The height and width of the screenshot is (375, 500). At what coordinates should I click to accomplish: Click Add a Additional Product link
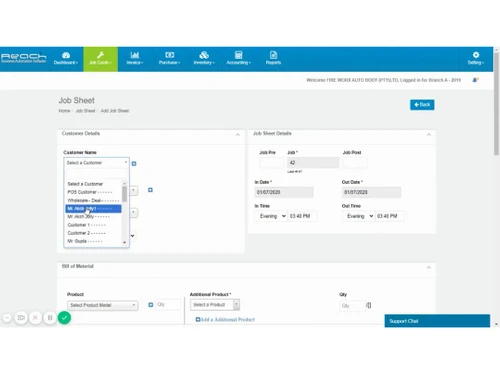tap(225, 320)
